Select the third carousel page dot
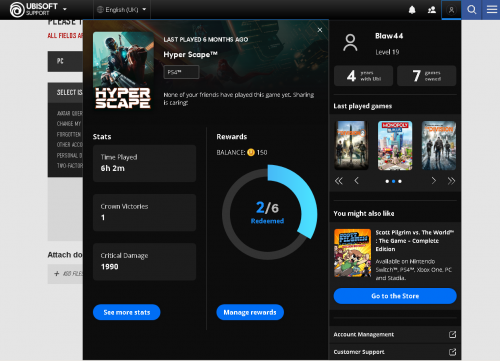 (400, 181)
